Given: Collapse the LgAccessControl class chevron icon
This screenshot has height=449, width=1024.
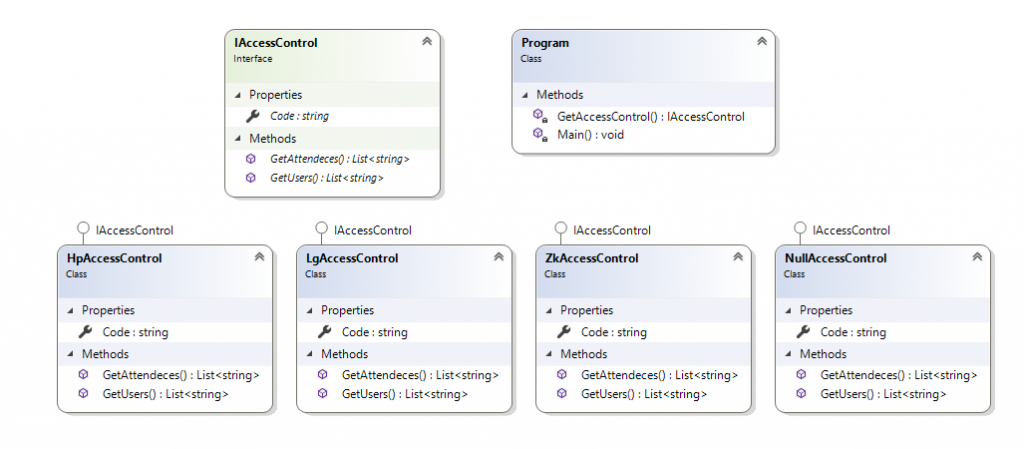Looking at the screenshot, I should [x=499, y=256].
